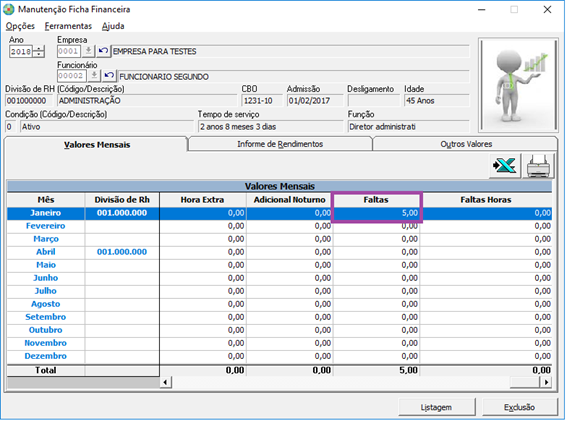Click the Exclusão button
Viewport: 567px width, 421px height.
[x=519, y=407]
